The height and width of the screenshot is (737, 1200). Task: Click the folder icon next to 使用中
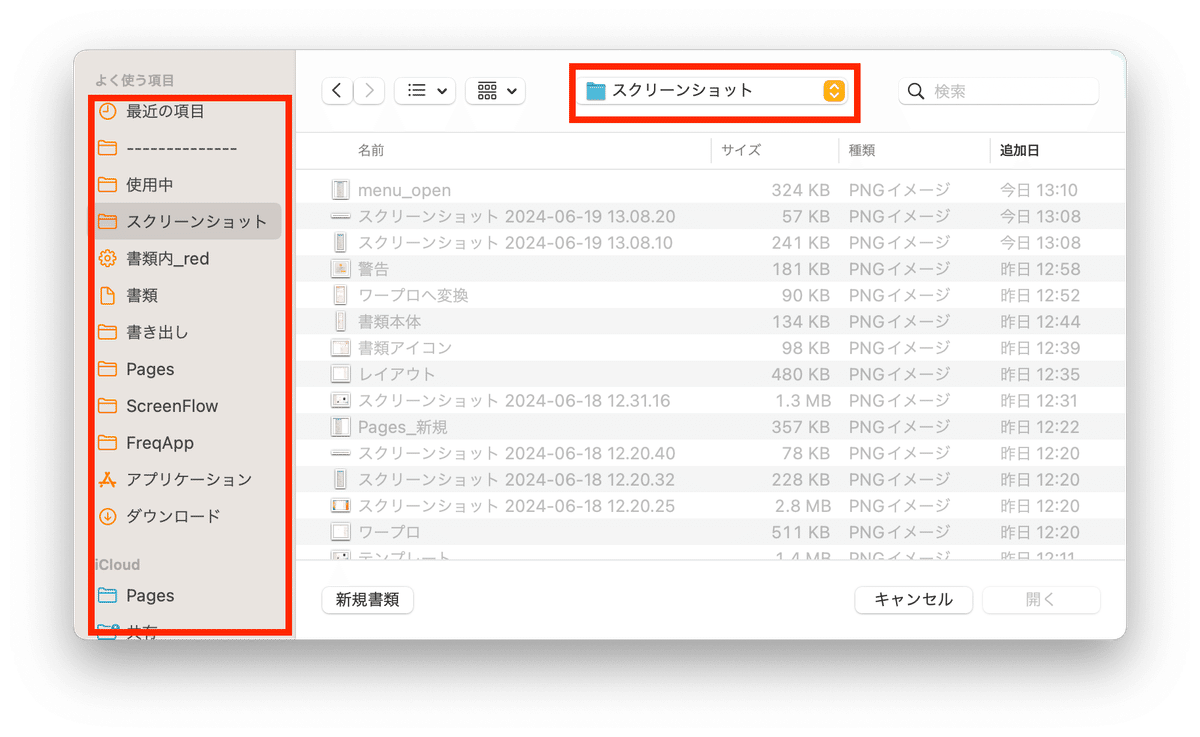107,185
